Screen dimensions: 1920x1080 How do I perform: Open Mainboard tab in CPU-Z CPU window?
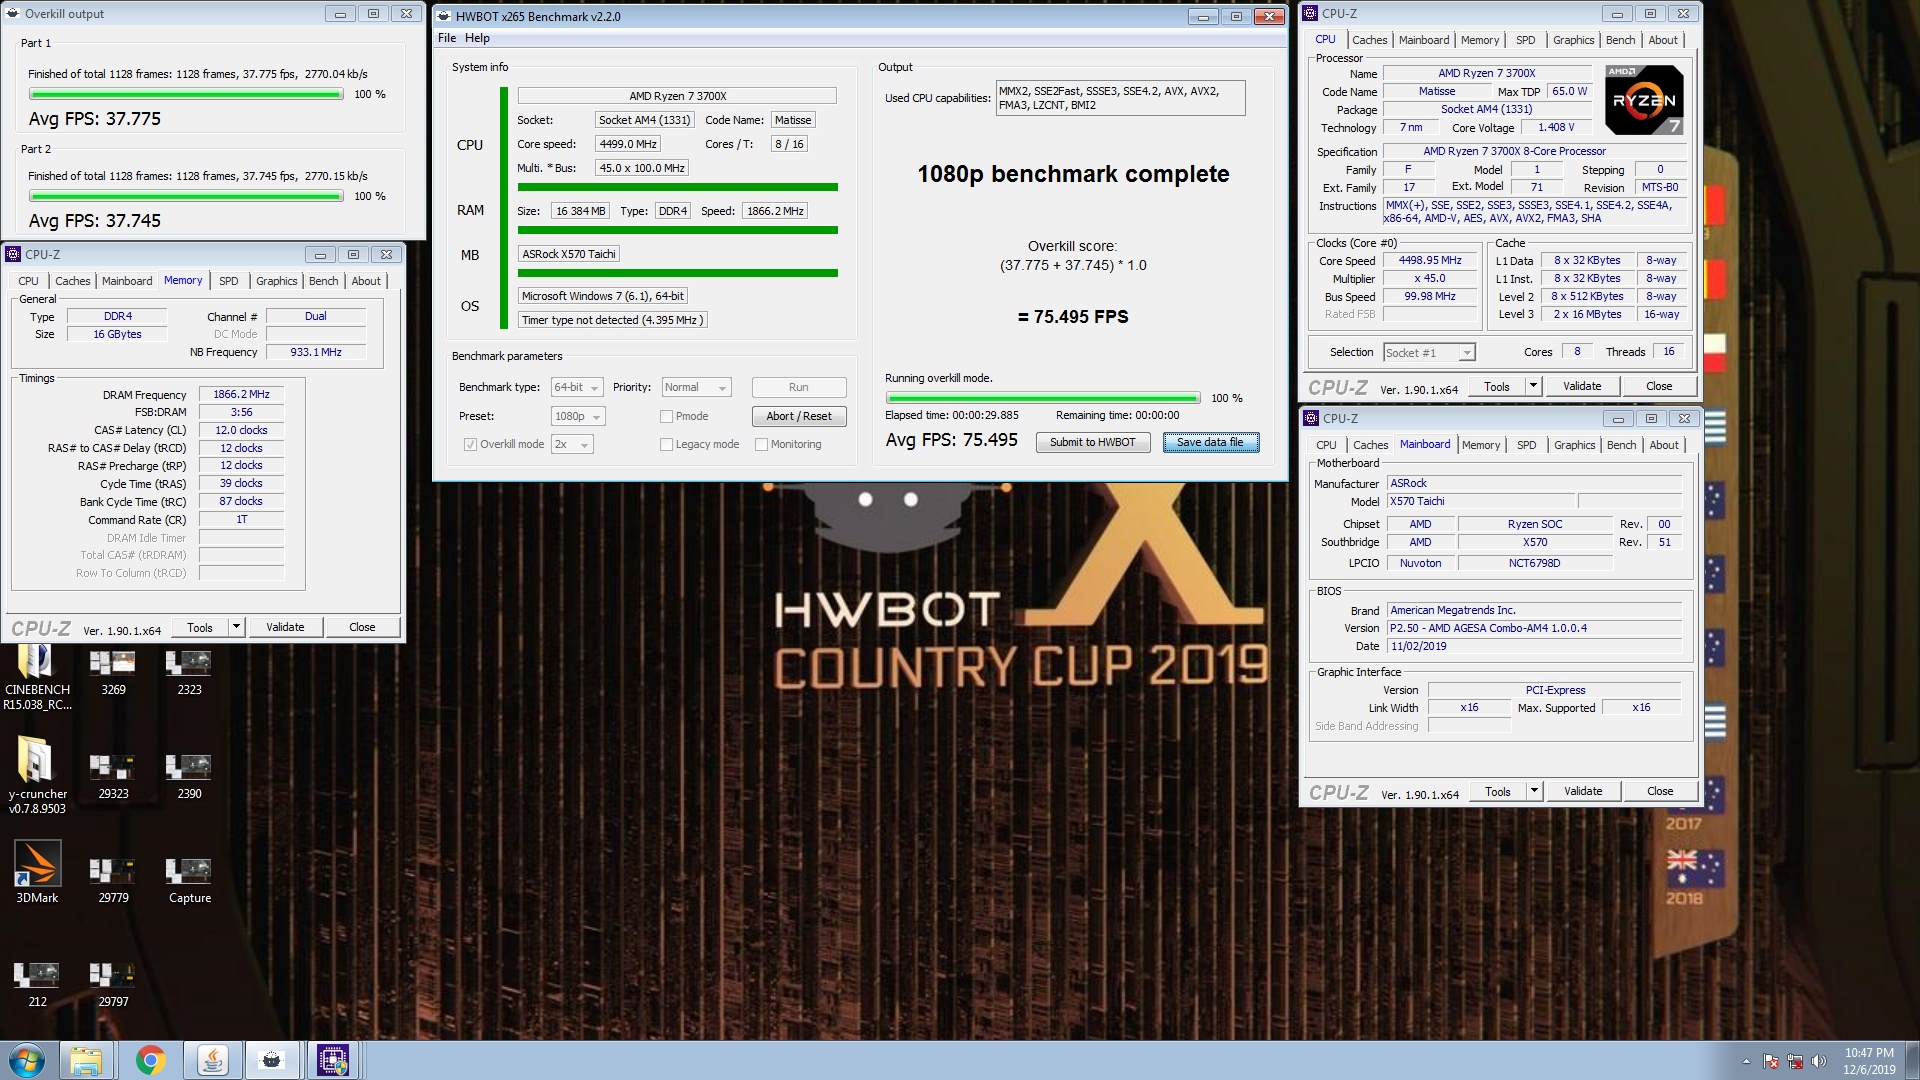pos(1424,40)
